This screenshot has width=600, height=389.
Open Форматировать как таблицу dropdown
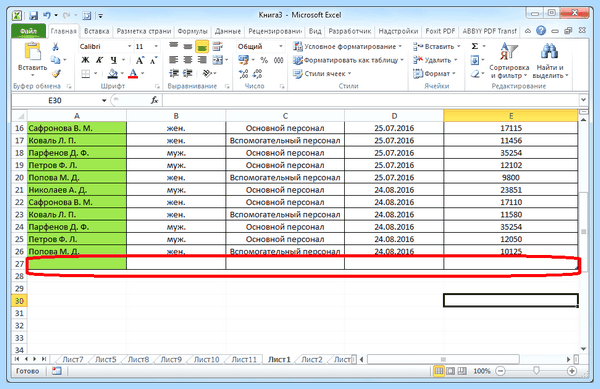point(348,60)
